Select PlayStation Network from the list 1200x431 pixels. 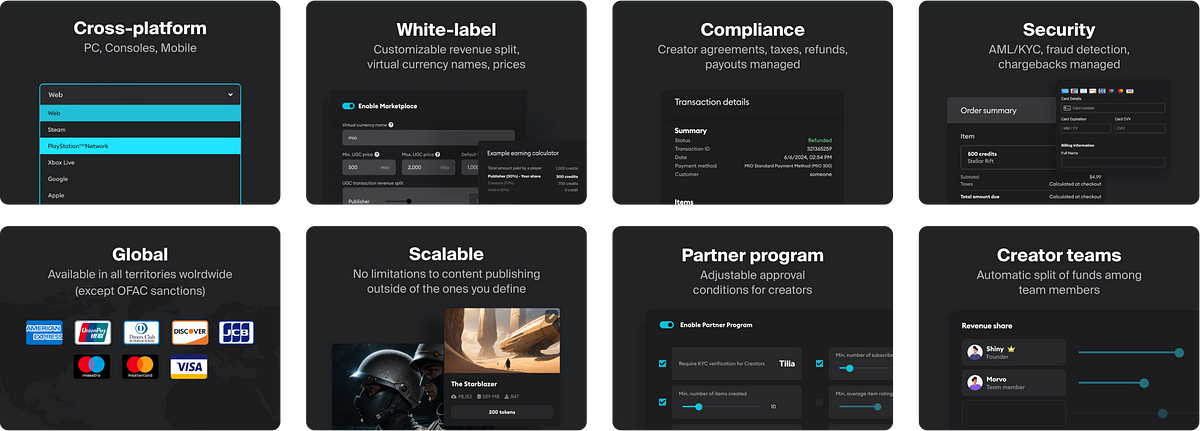pyautogui.click(x=140, y=146)
